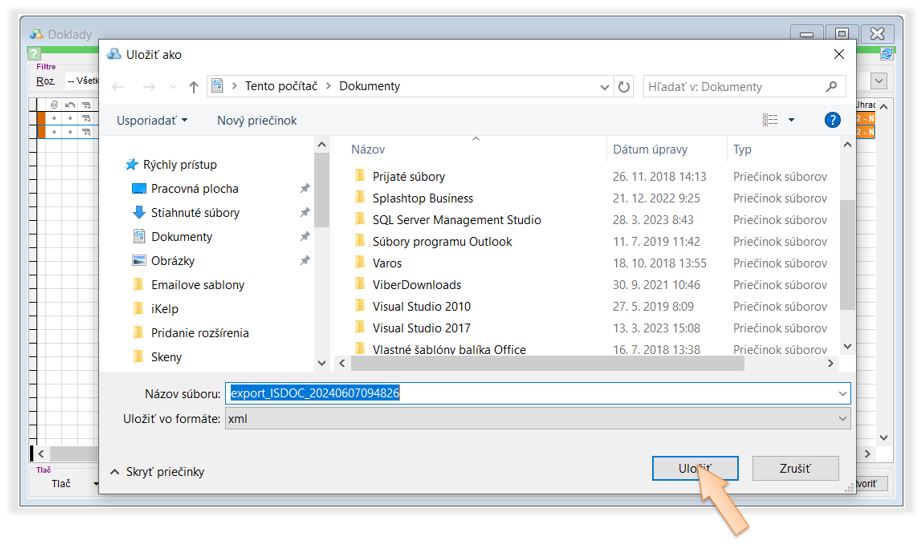This screenshot has width=923, height=556.
Task: Click the Refresh address bar icon
Action: (625, 87)
